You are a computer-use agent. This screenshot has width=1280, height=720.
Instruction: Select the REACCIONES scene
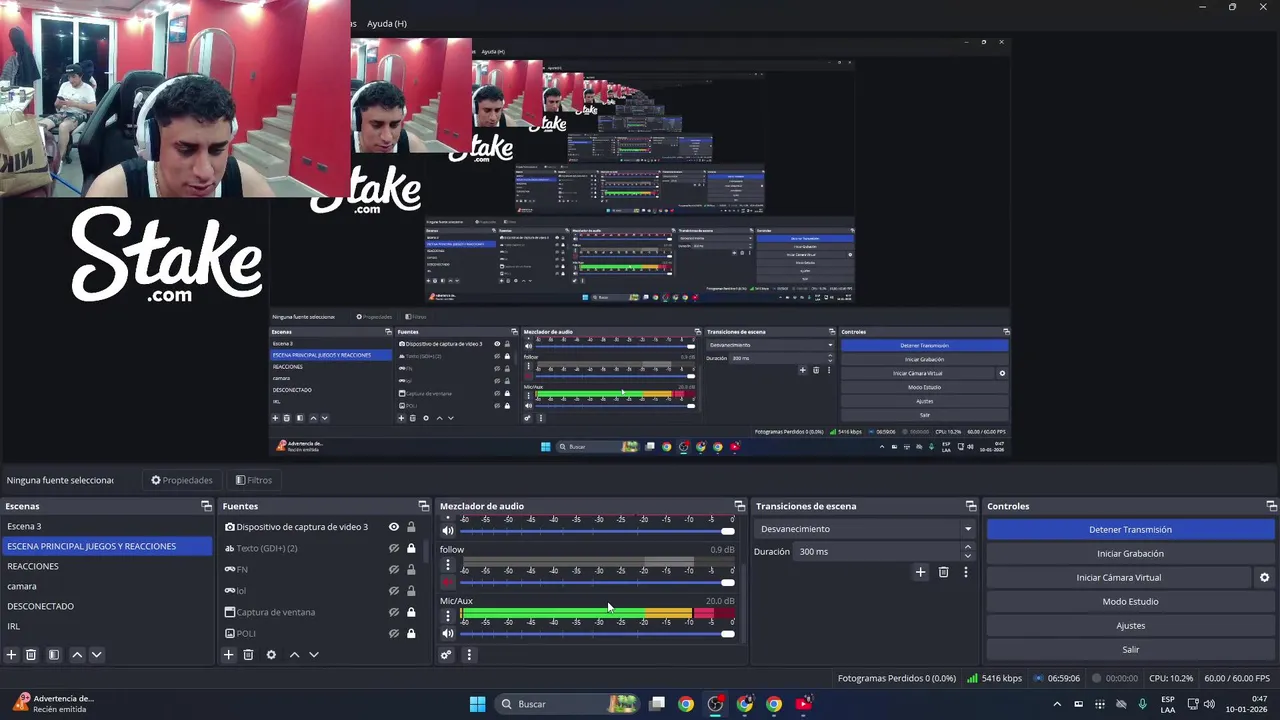click(106, 566)
